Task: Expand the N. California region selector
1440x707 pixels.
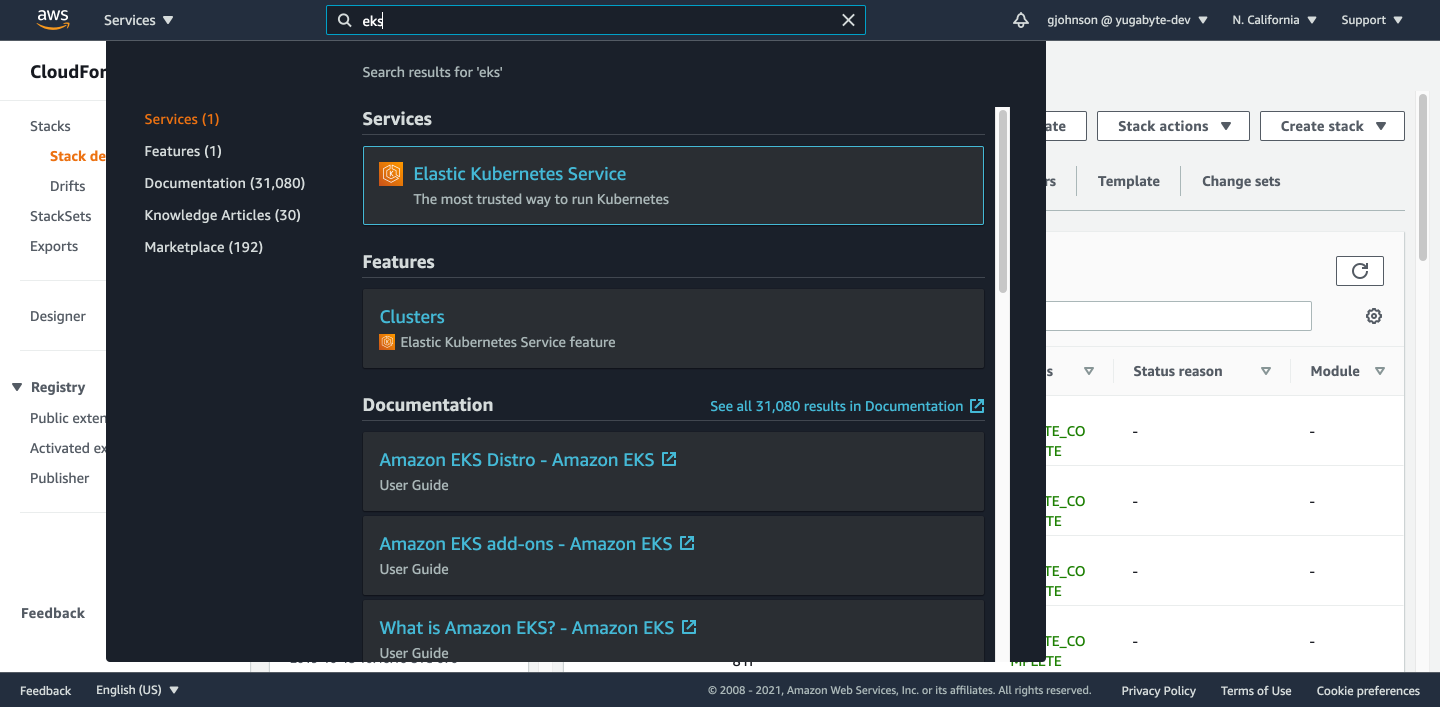Action: click(x=1274, y=20)
